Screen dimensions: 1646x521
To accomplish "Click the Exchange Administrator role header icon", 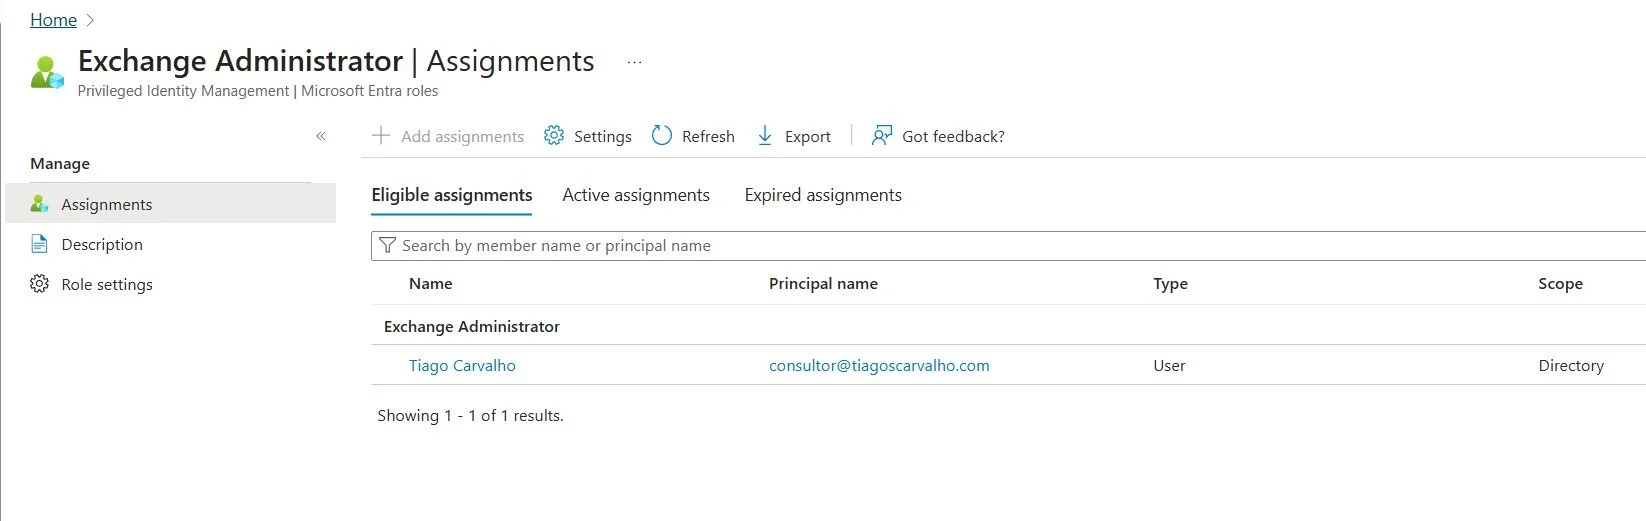I will [47, 72].
